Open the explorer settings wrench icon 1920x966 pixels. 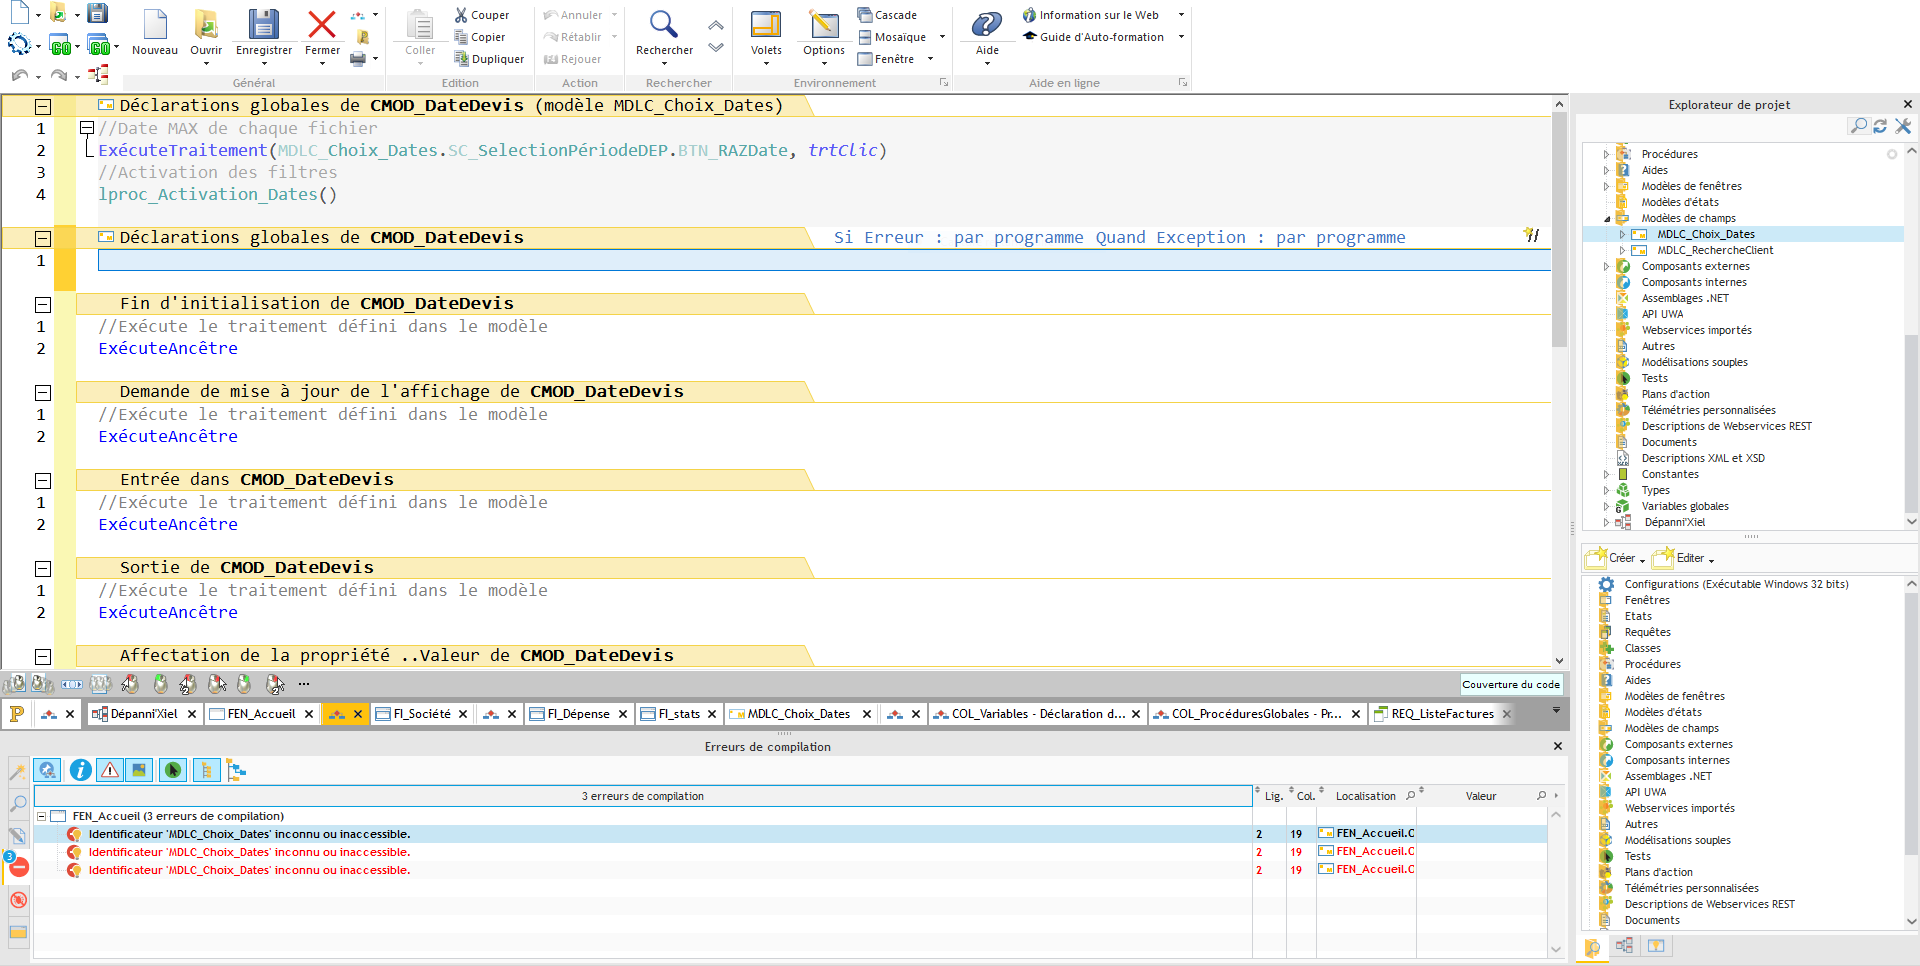click(1903, 126)
